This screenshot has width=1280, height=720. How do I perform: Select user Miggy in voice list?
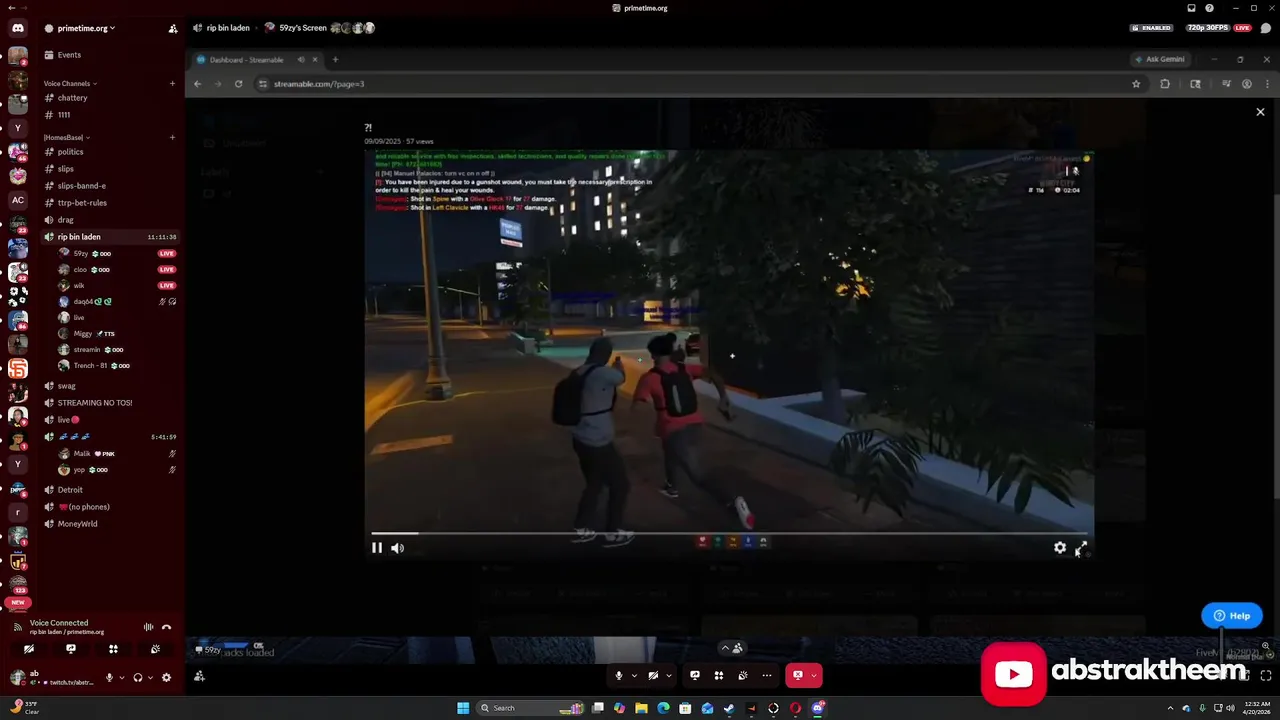point(82,334)
